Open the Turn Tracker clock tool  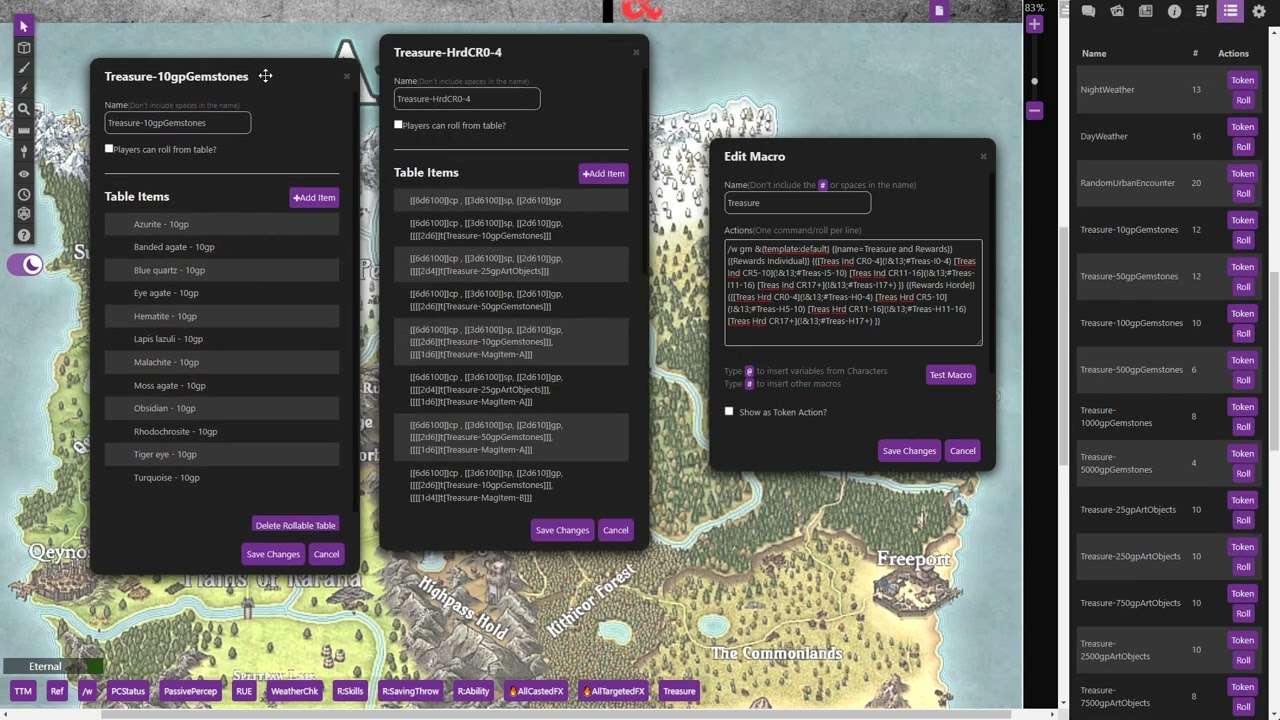tap(23, 194)
